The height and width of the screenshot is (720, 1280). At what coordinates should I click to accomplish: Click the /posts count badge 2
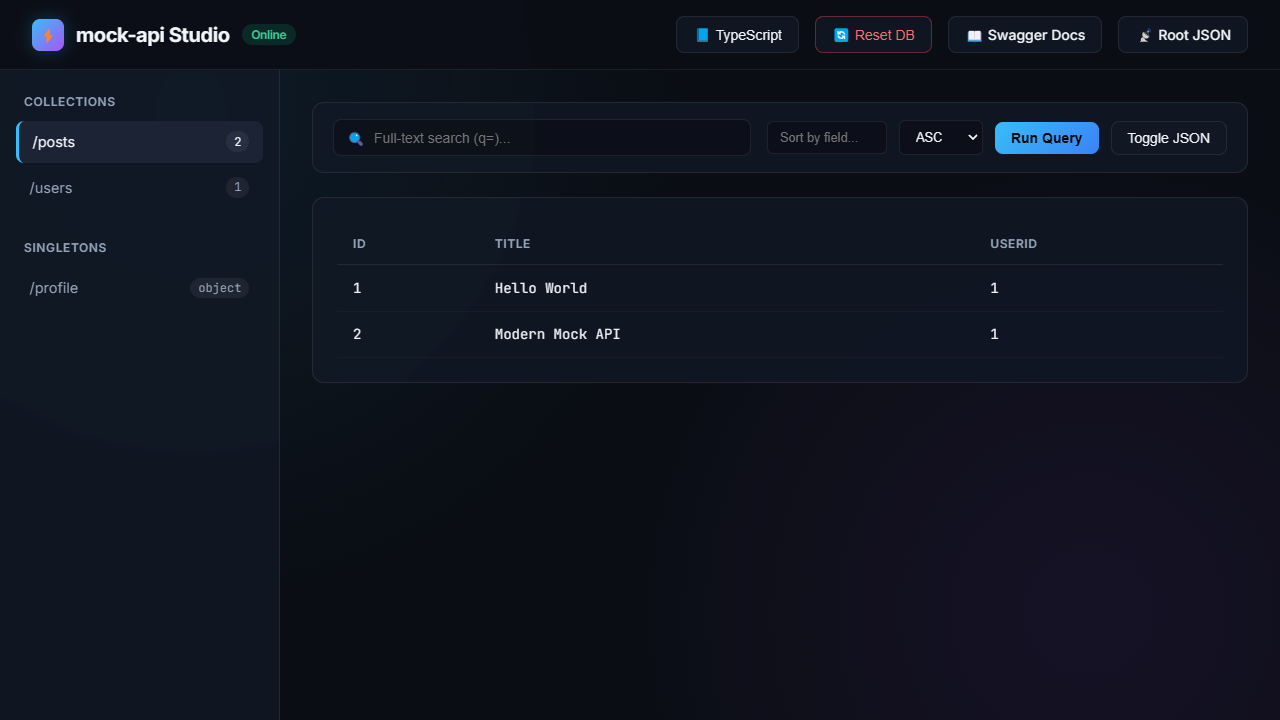pos(237,142)
